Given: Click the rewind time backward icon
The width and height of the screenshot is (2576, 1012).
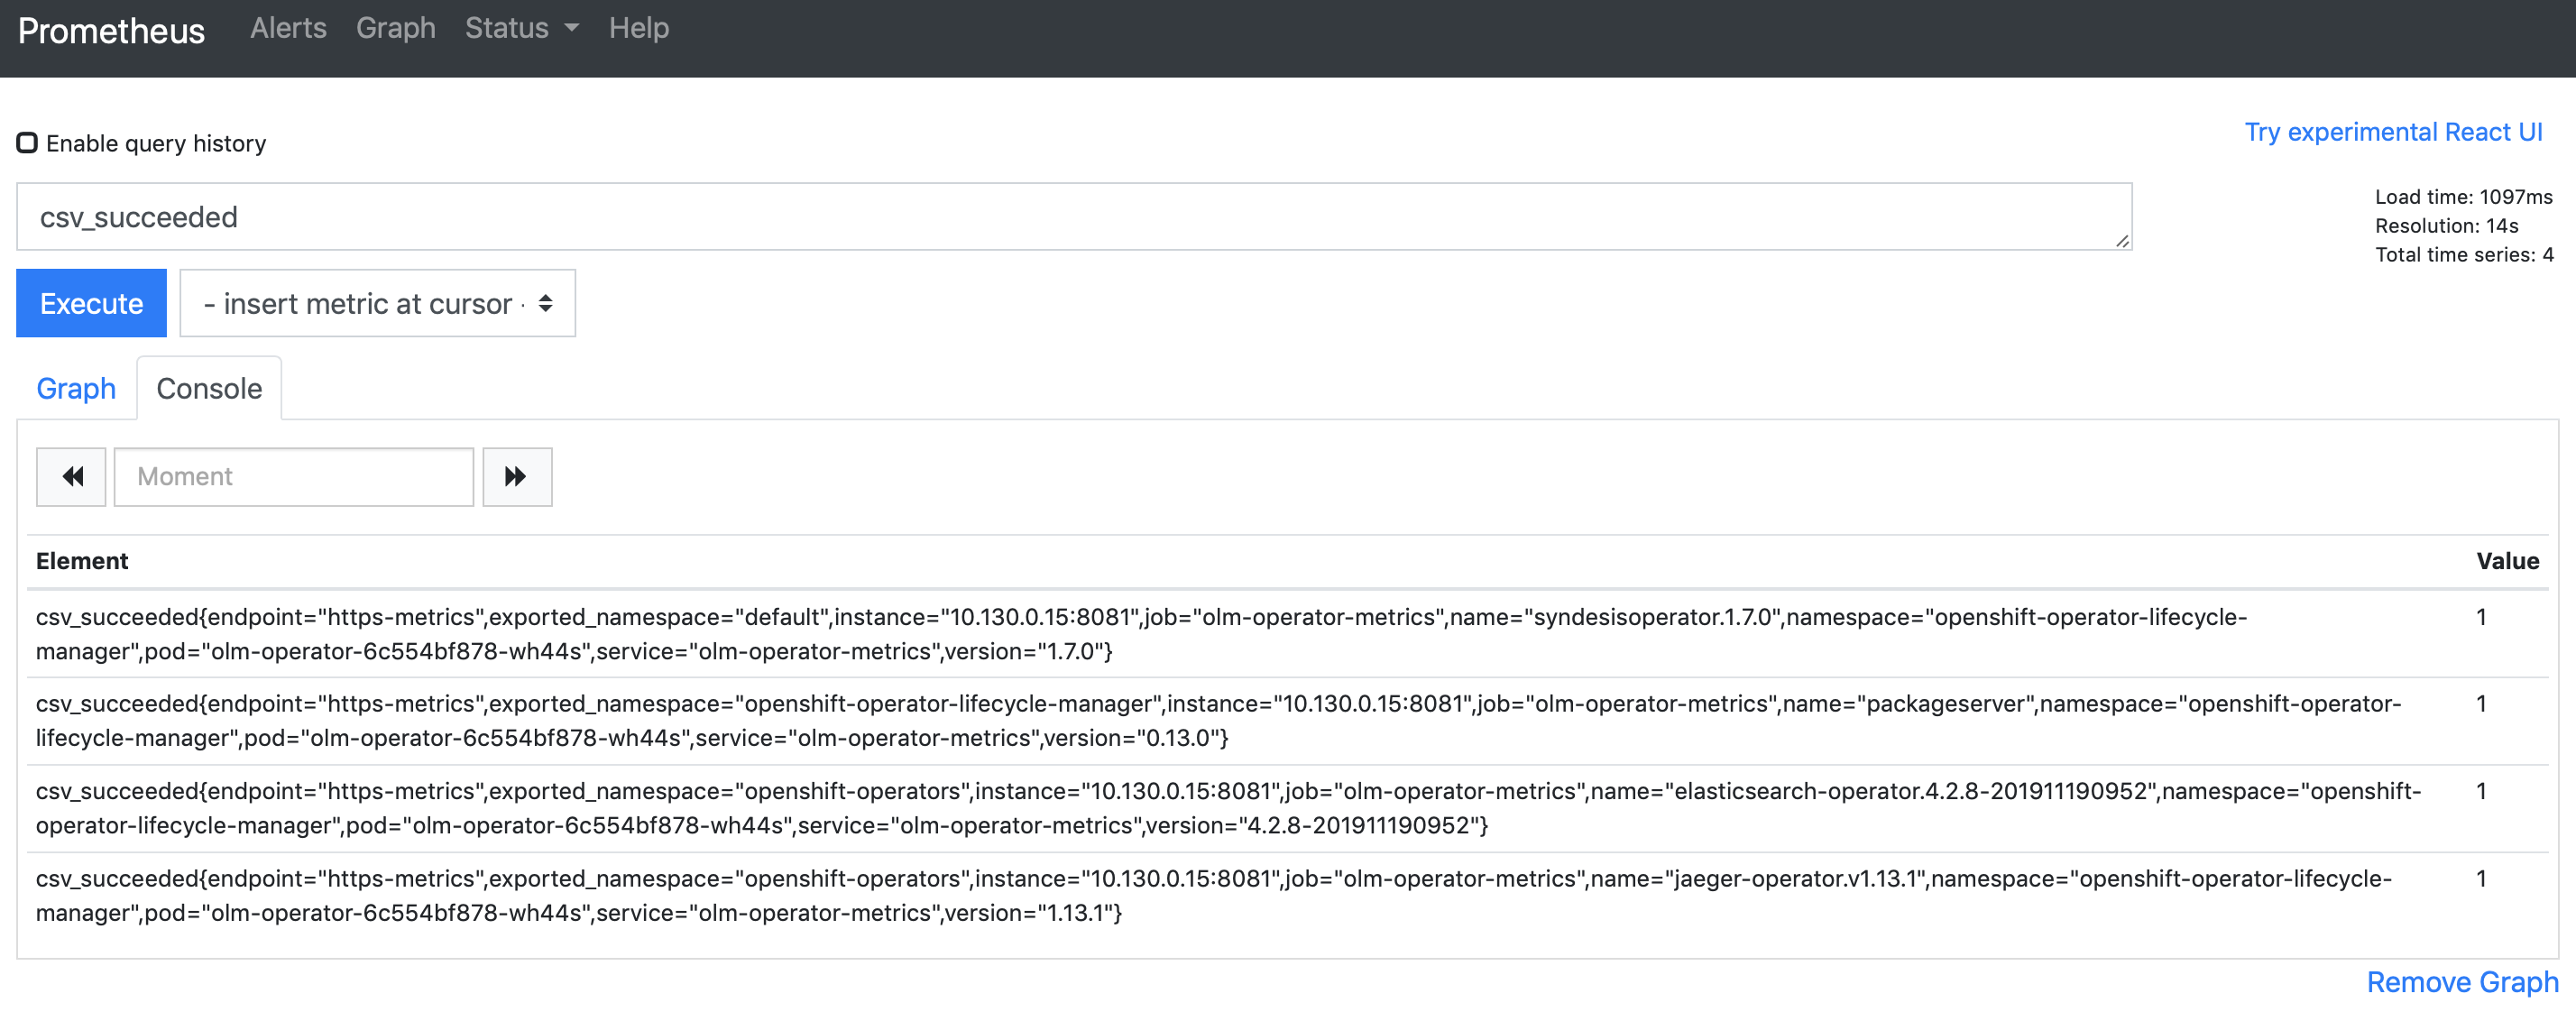Looking at the screenshot, I should tap(71, 476).
